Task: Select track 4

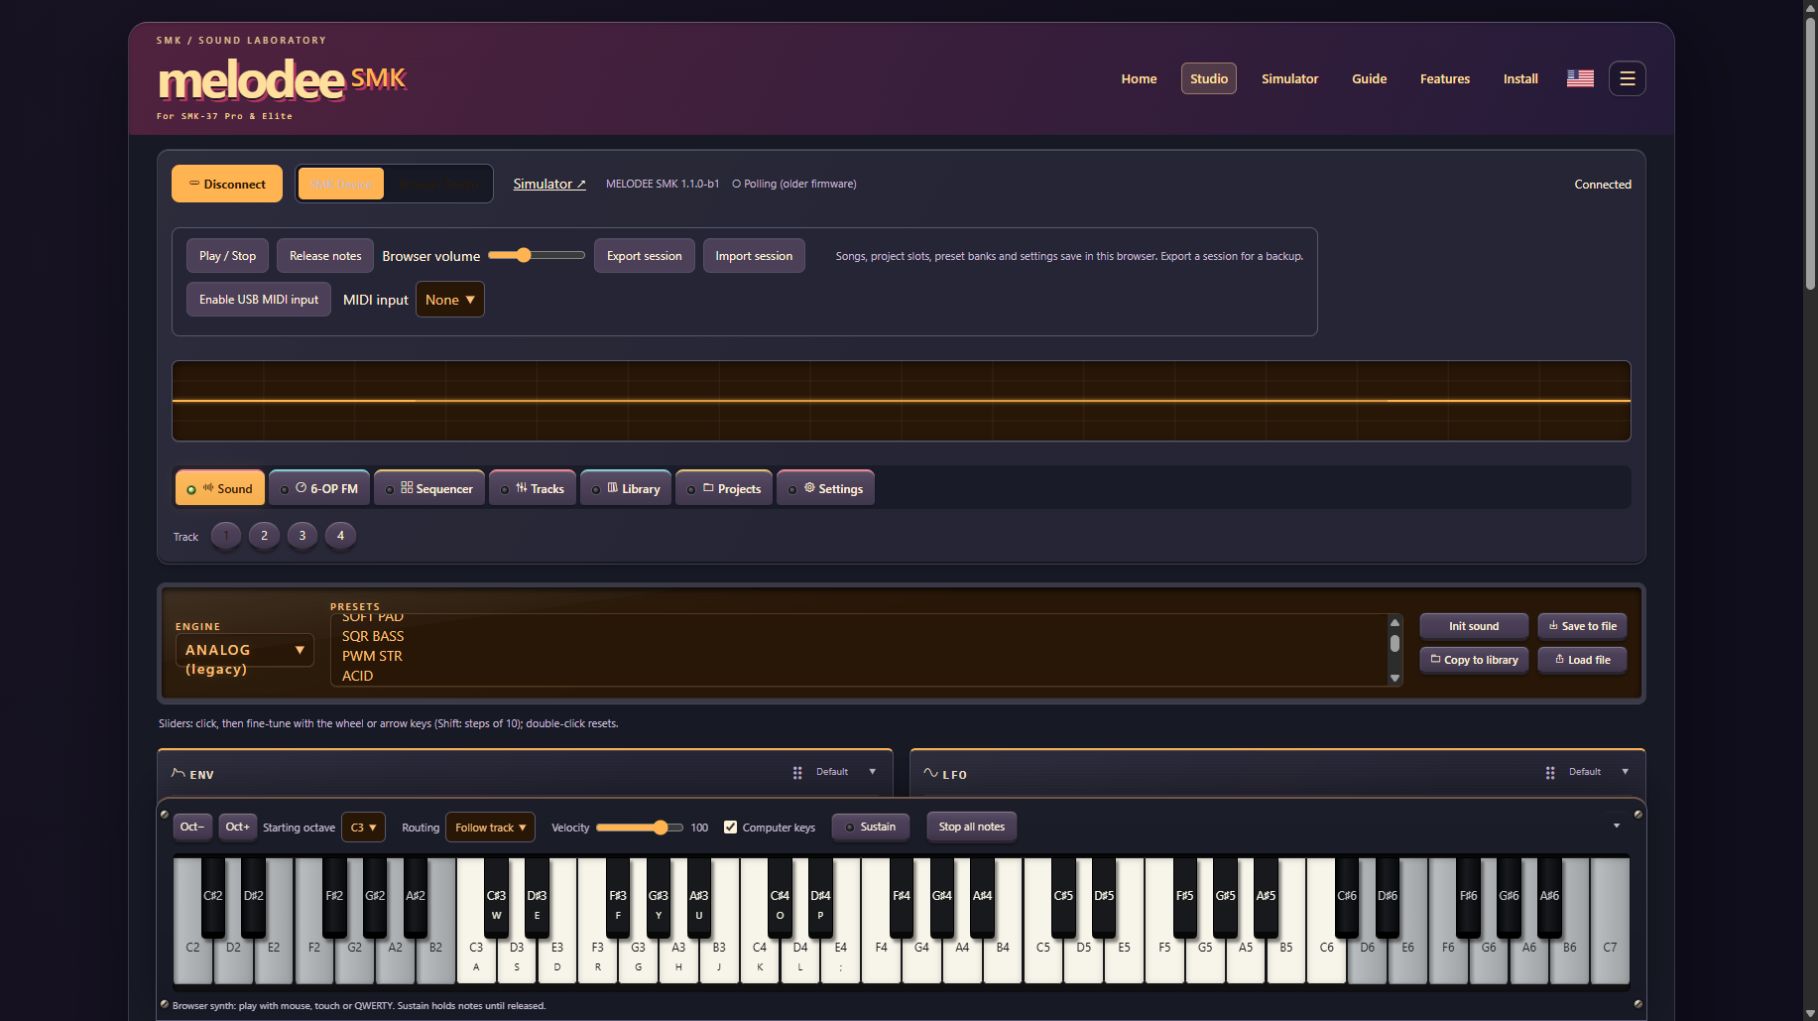Action: [340, 536]
